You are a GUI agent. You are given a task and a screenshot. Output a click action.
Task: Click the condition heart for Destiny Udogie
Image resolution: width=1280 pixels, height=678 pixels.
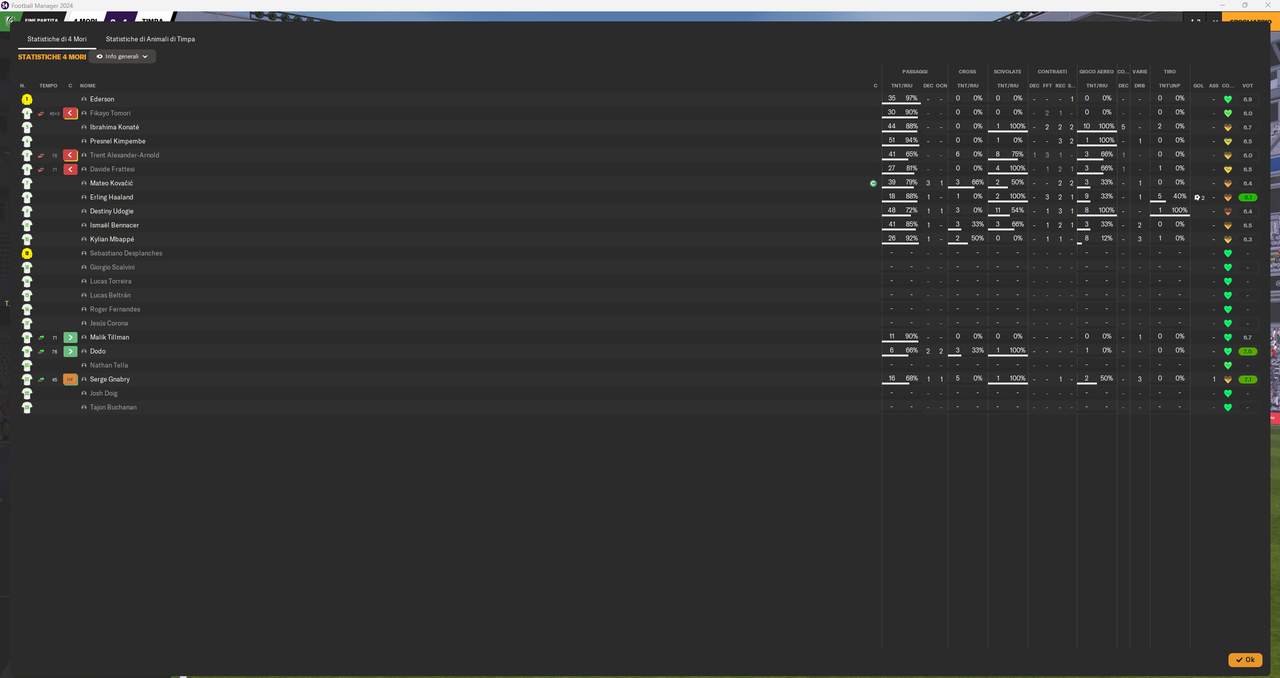(1227, 211)
